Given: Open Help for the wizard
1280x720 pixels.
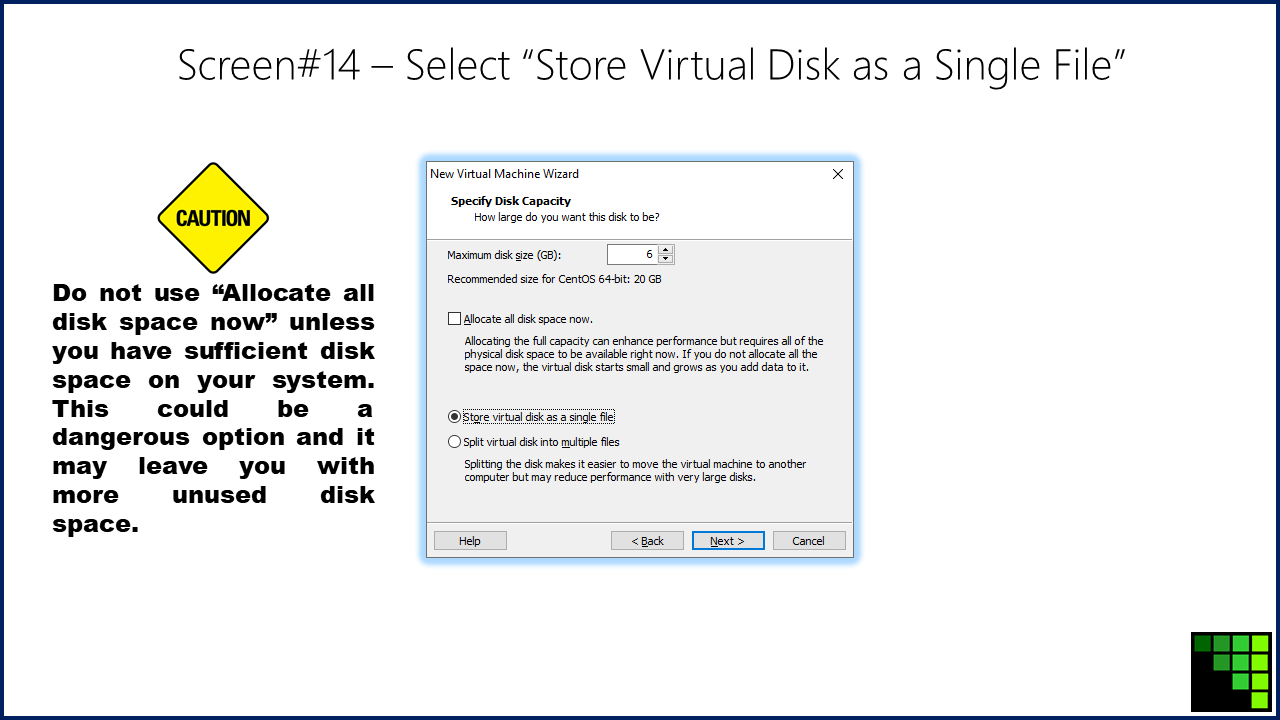Looking at the screenshot, I should 469,540.
